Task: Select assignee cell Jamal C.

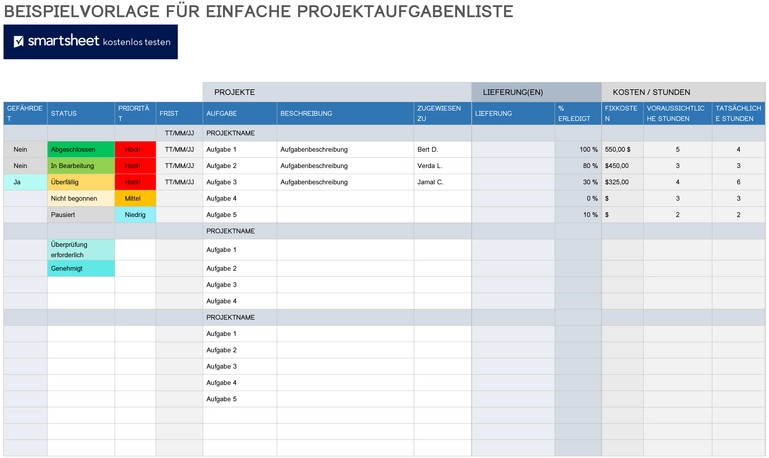Action: pyautogui.click(x=442, y=182)
